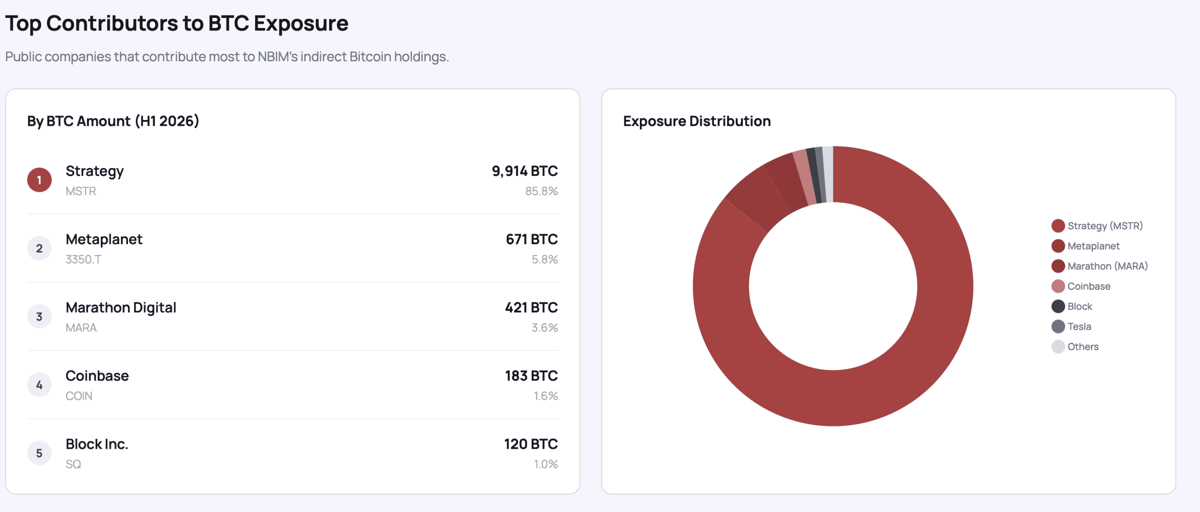Toggle Coinbase legend label

tap(1089, 286)
